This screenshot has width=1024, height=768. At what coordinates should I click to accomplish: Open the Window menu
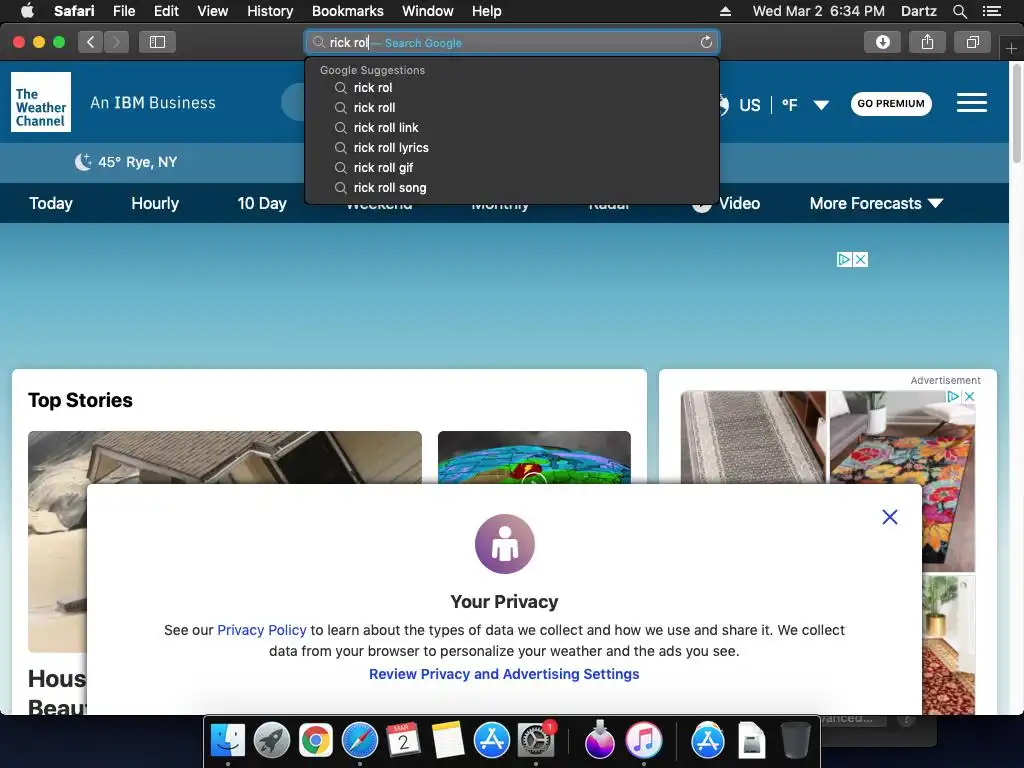point(428,11)
